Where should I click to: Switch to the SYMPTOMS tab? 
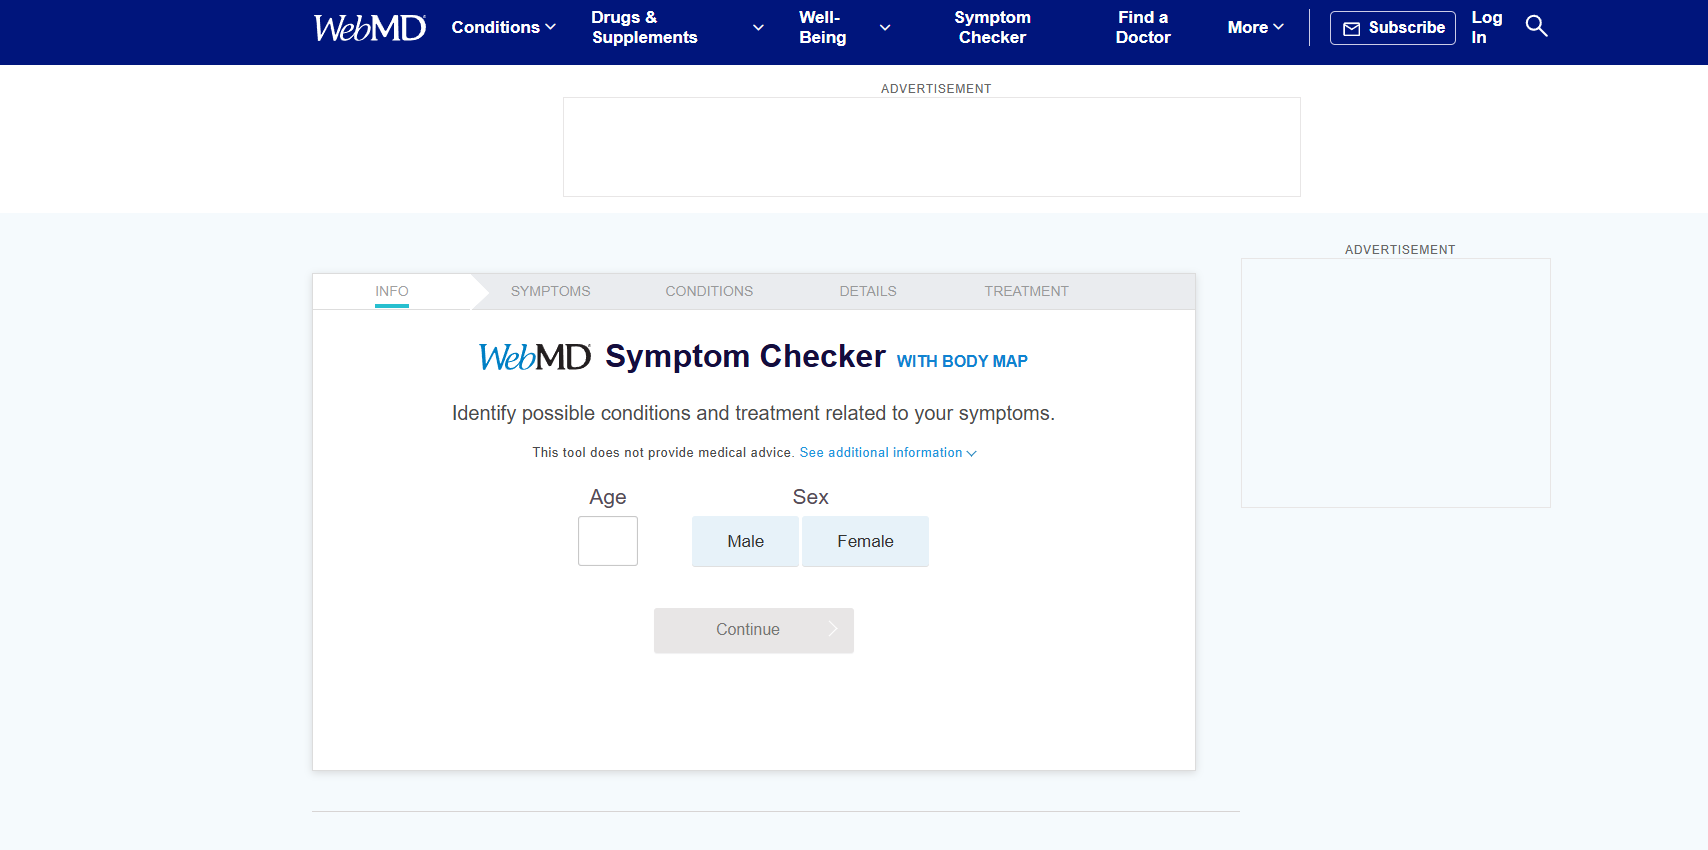[x=550, y=291]
